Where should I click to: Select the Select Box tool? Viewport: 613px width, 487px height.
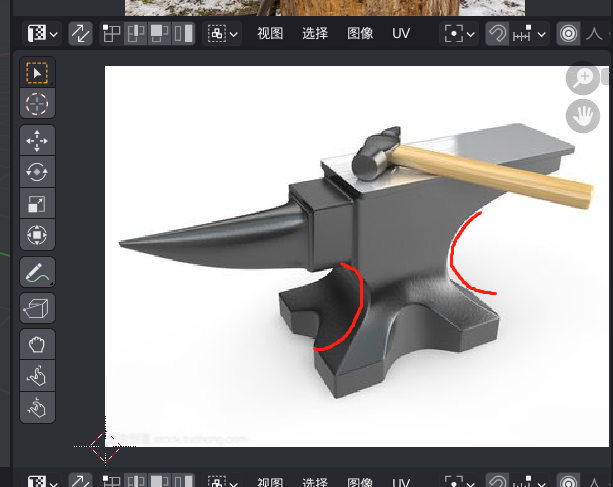(x=37, y=72)
